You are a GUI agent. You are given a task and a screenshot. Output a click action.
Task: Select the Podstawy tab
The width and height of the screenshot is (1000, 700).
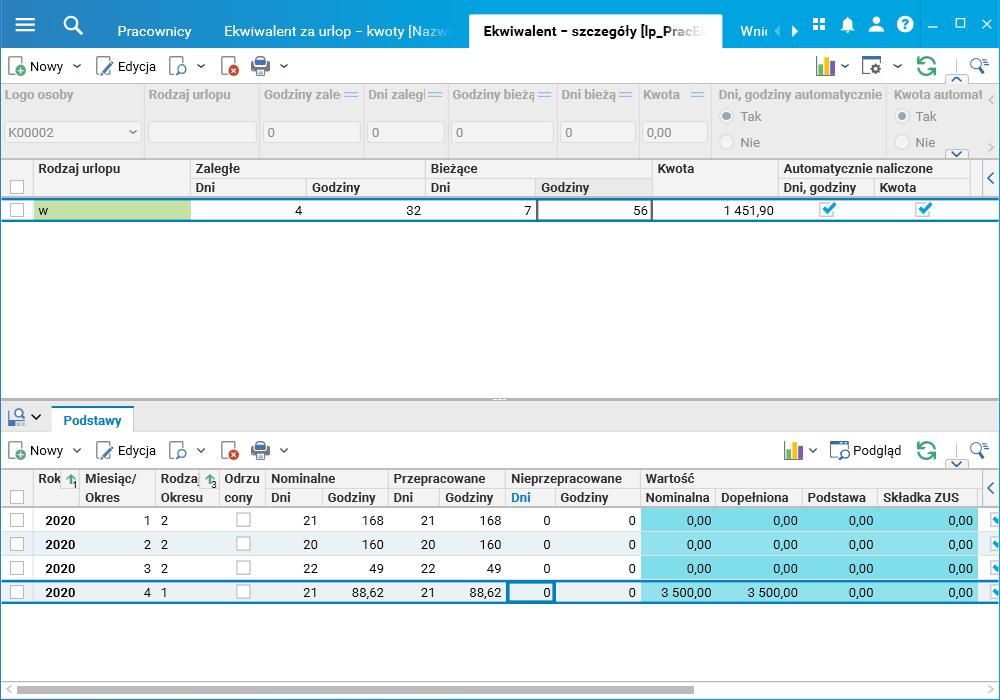[x=93, y=420]
